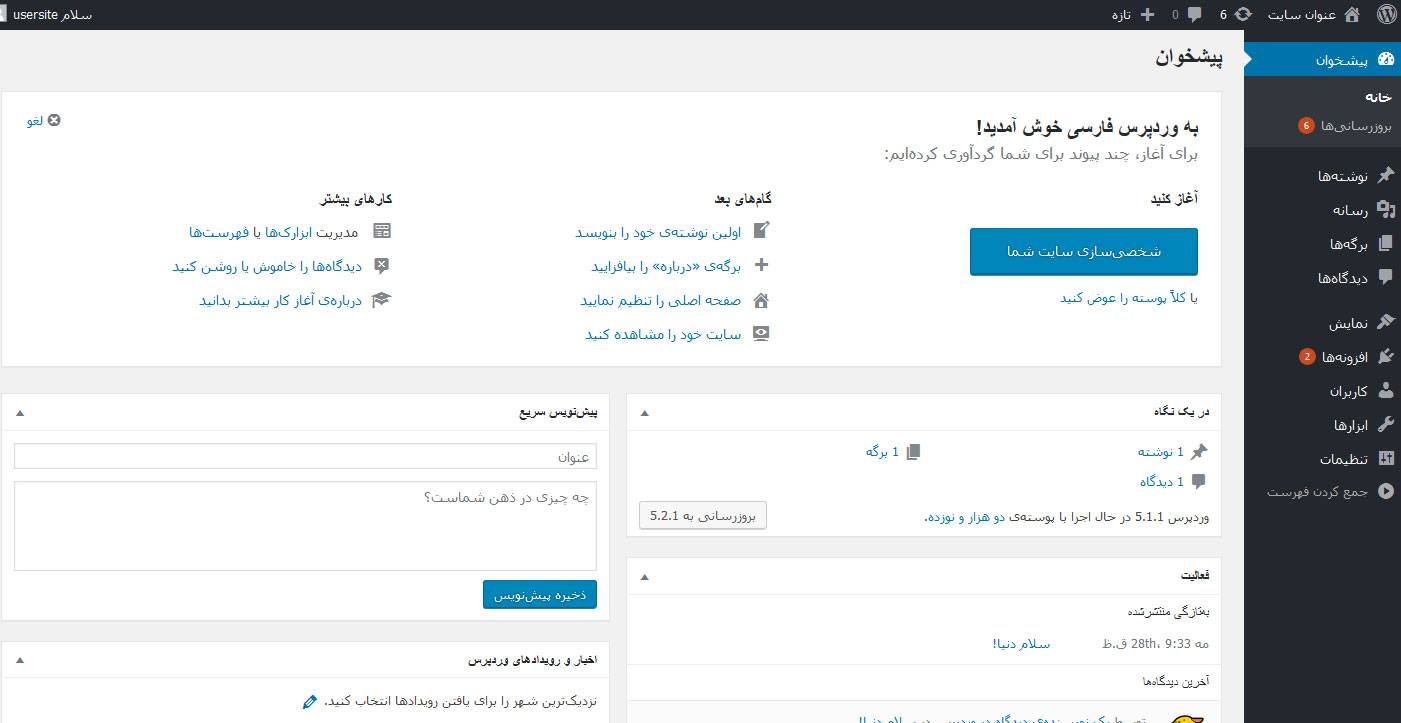Collapse the اخبار و رویدادهای وردپرس widget

(x=20, y=661)
